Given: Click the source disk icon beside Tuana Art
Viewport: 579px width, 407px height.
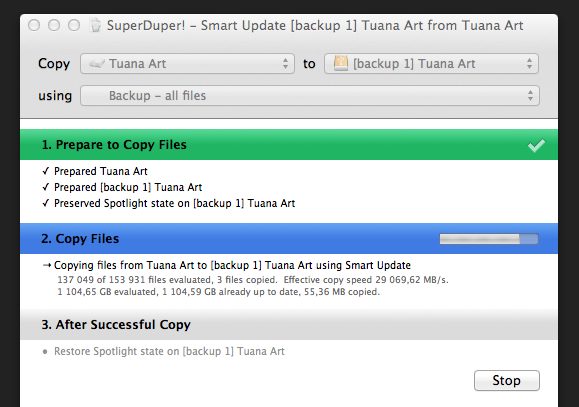Looking at the screenshot, I should click(x=97, y=64).
